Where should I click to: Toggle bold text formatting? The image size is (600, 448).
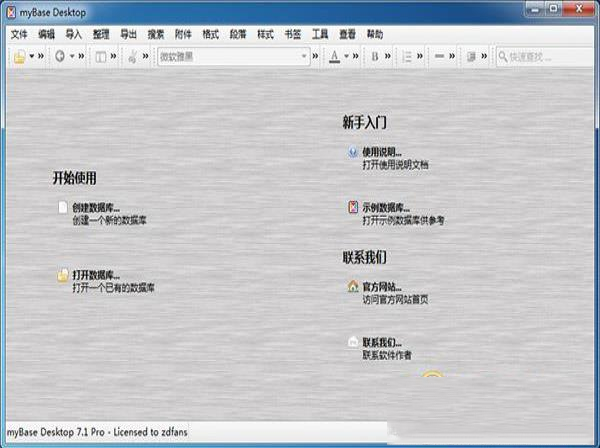[x=376, y=56]
